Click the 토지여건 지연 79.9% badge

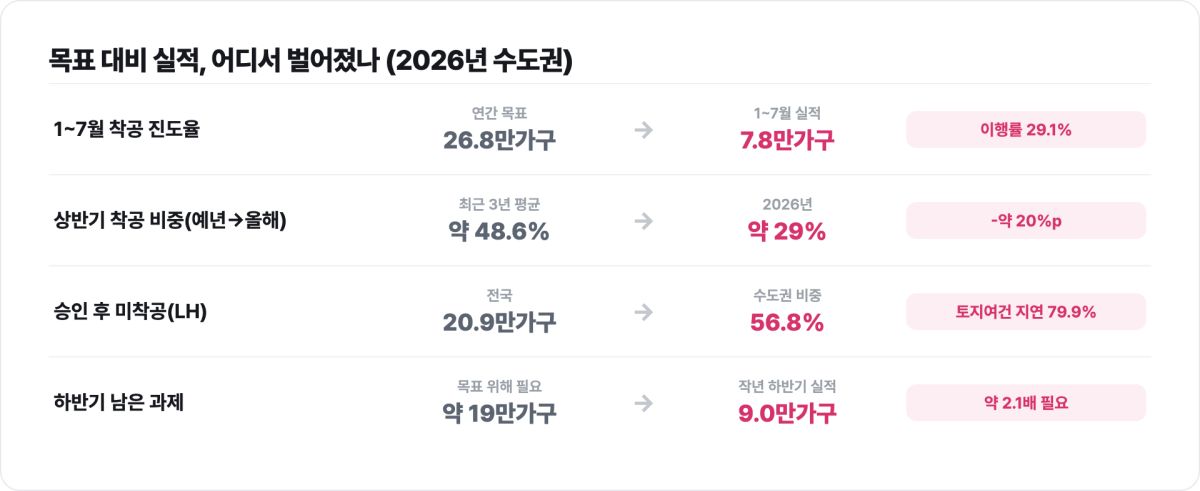(x=1026, y=312)
